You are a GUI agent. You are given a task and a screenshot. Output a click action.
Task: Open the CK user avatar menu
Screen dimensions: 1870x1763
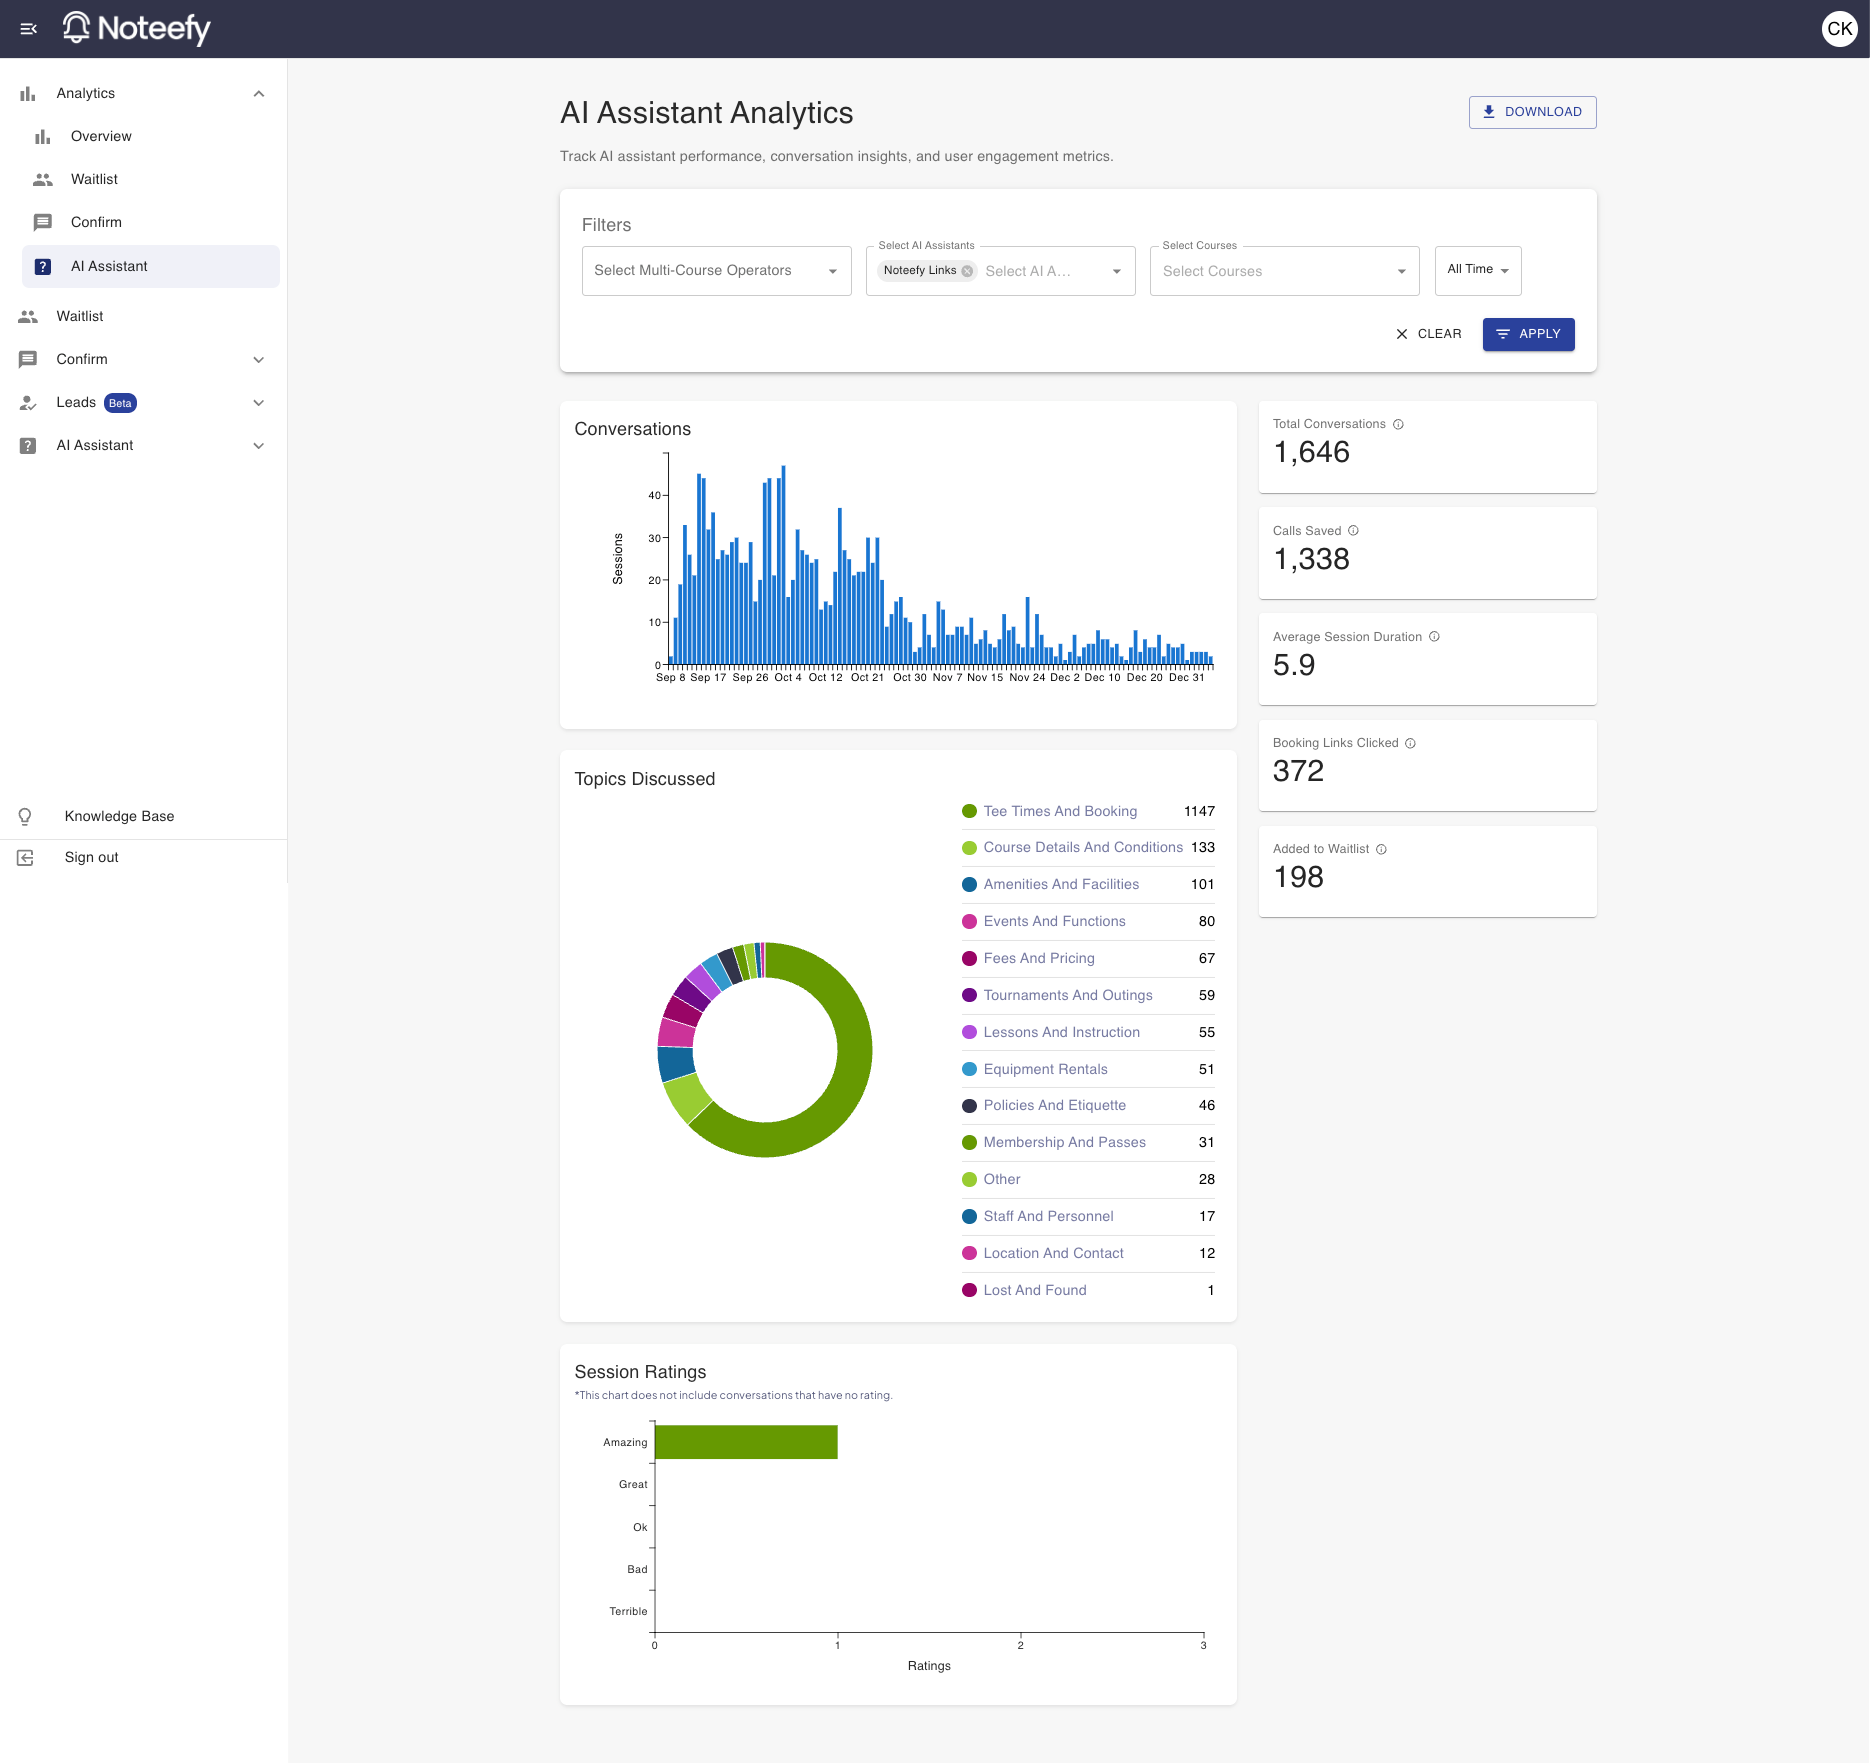coord(1839,29)
